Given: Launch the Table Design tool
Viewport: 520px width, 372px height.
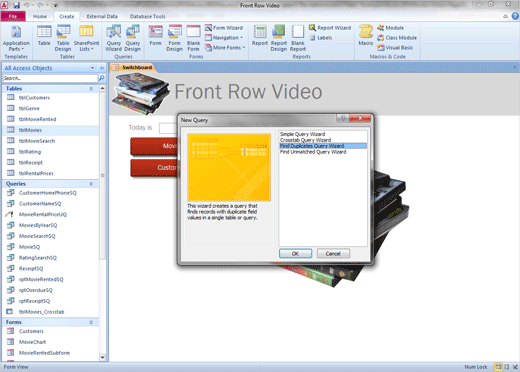Looking at the screenshot, I should click(x=63, y=39).
